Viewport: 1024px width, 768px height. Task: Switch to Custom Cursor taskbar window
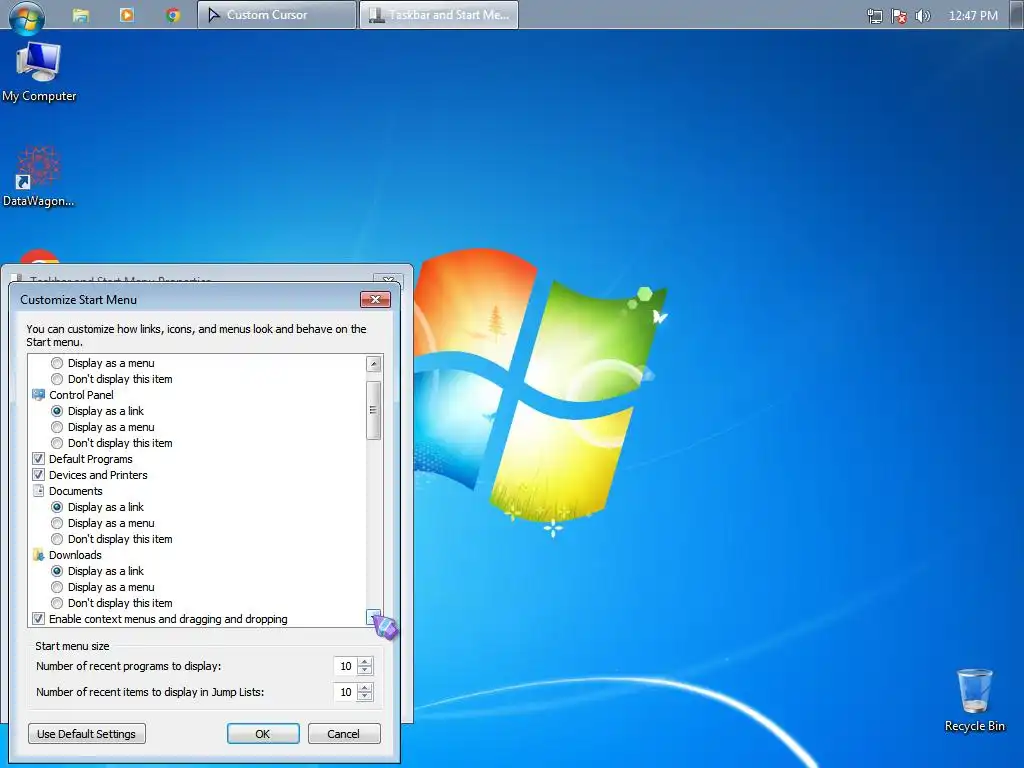277,15
